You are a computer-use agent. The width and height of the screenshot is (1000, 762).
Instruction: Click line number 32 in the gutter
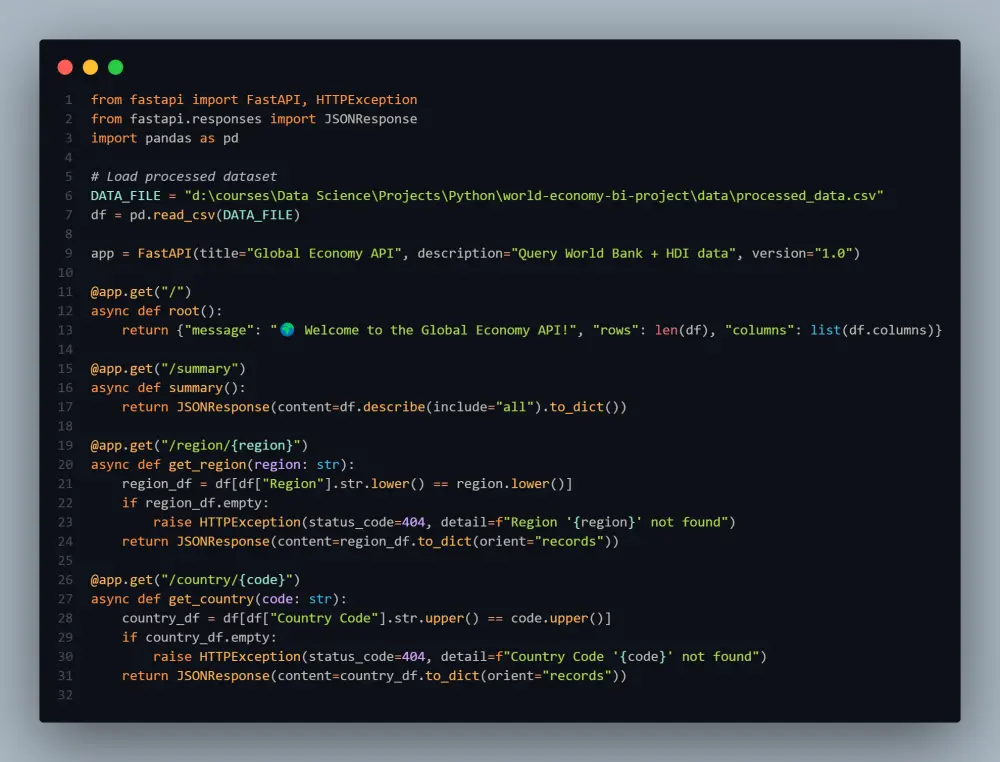tap(65, 695)
